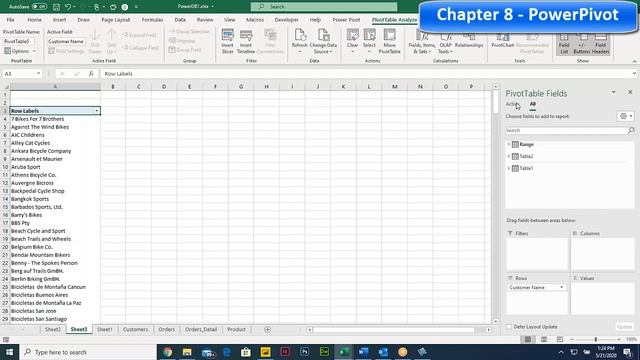Screen dimensions: 640x360
Task: Click Field Settings button
Action: coord(66,51)
